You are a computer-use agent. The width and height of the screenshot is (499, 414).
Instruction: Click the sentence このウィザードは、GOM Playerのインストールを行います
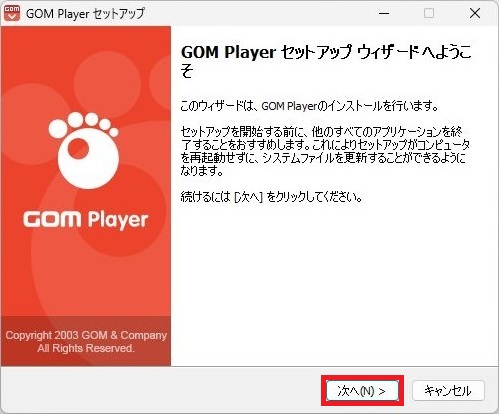click(x=309, y=106)
